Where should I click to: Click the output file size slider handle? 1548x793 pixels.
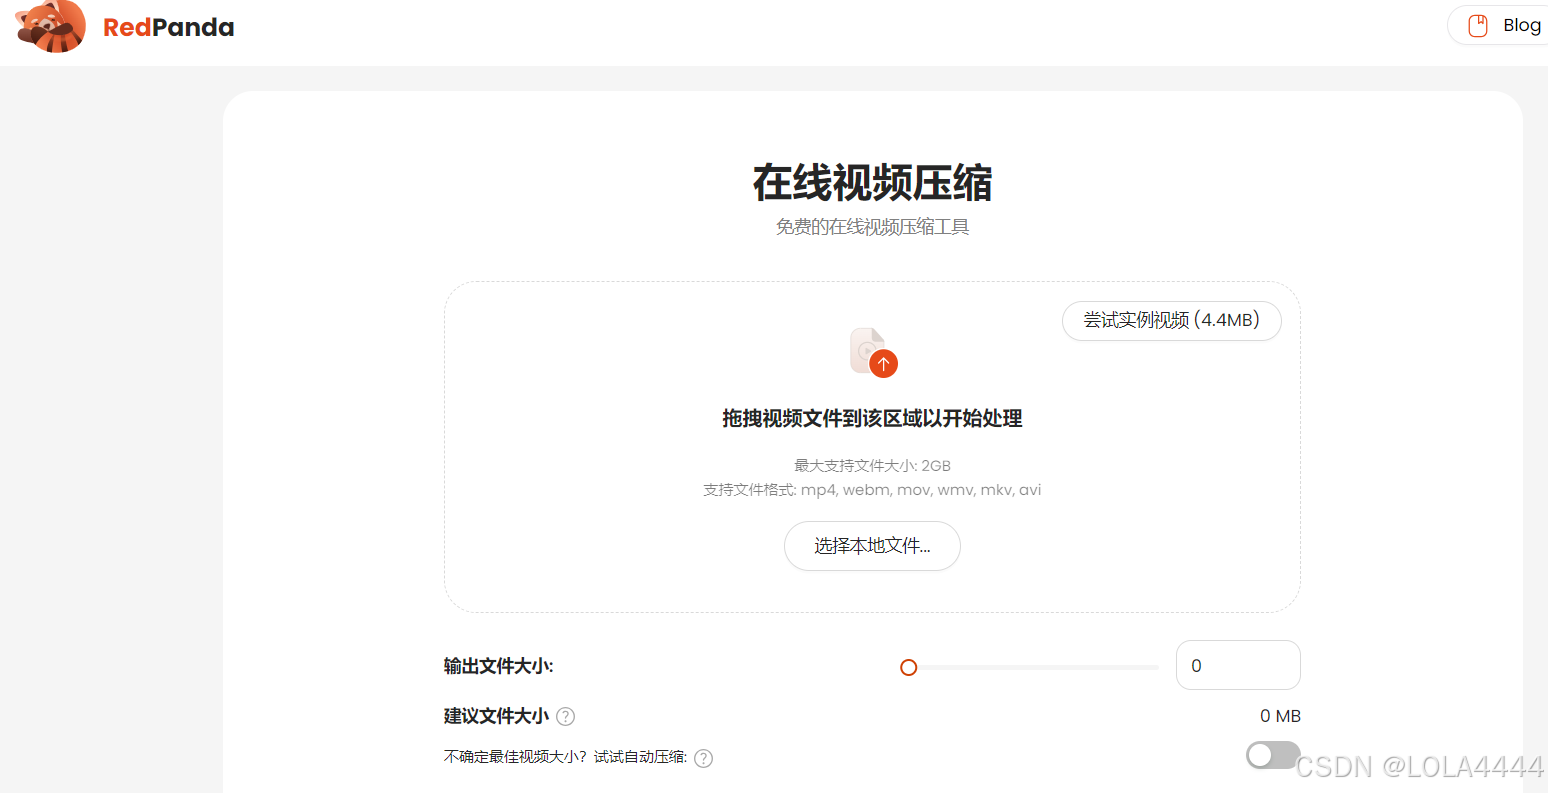908,667
